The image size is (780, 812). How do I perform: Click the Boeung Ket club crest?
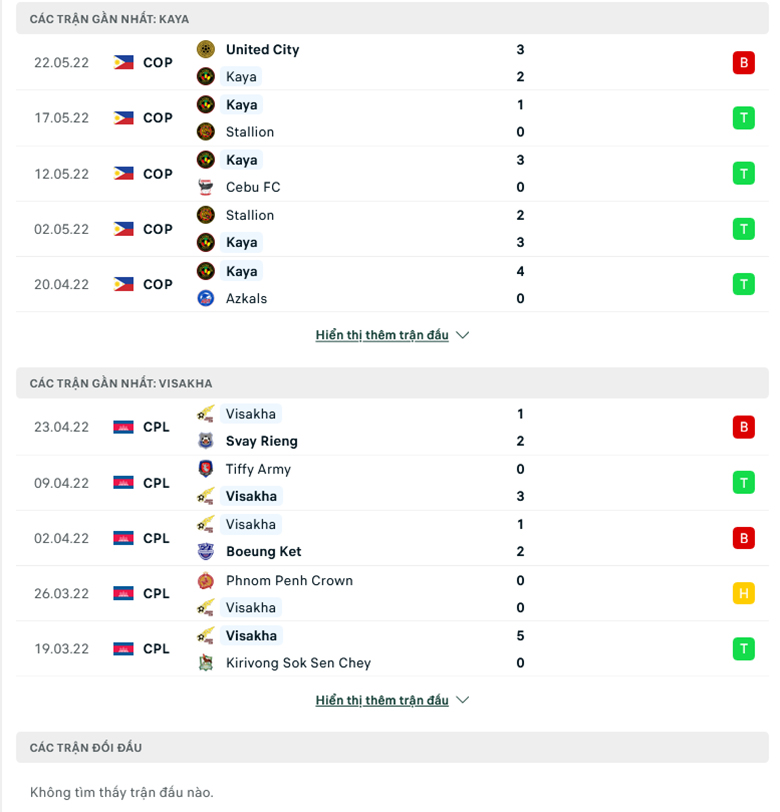click(206, 552)
